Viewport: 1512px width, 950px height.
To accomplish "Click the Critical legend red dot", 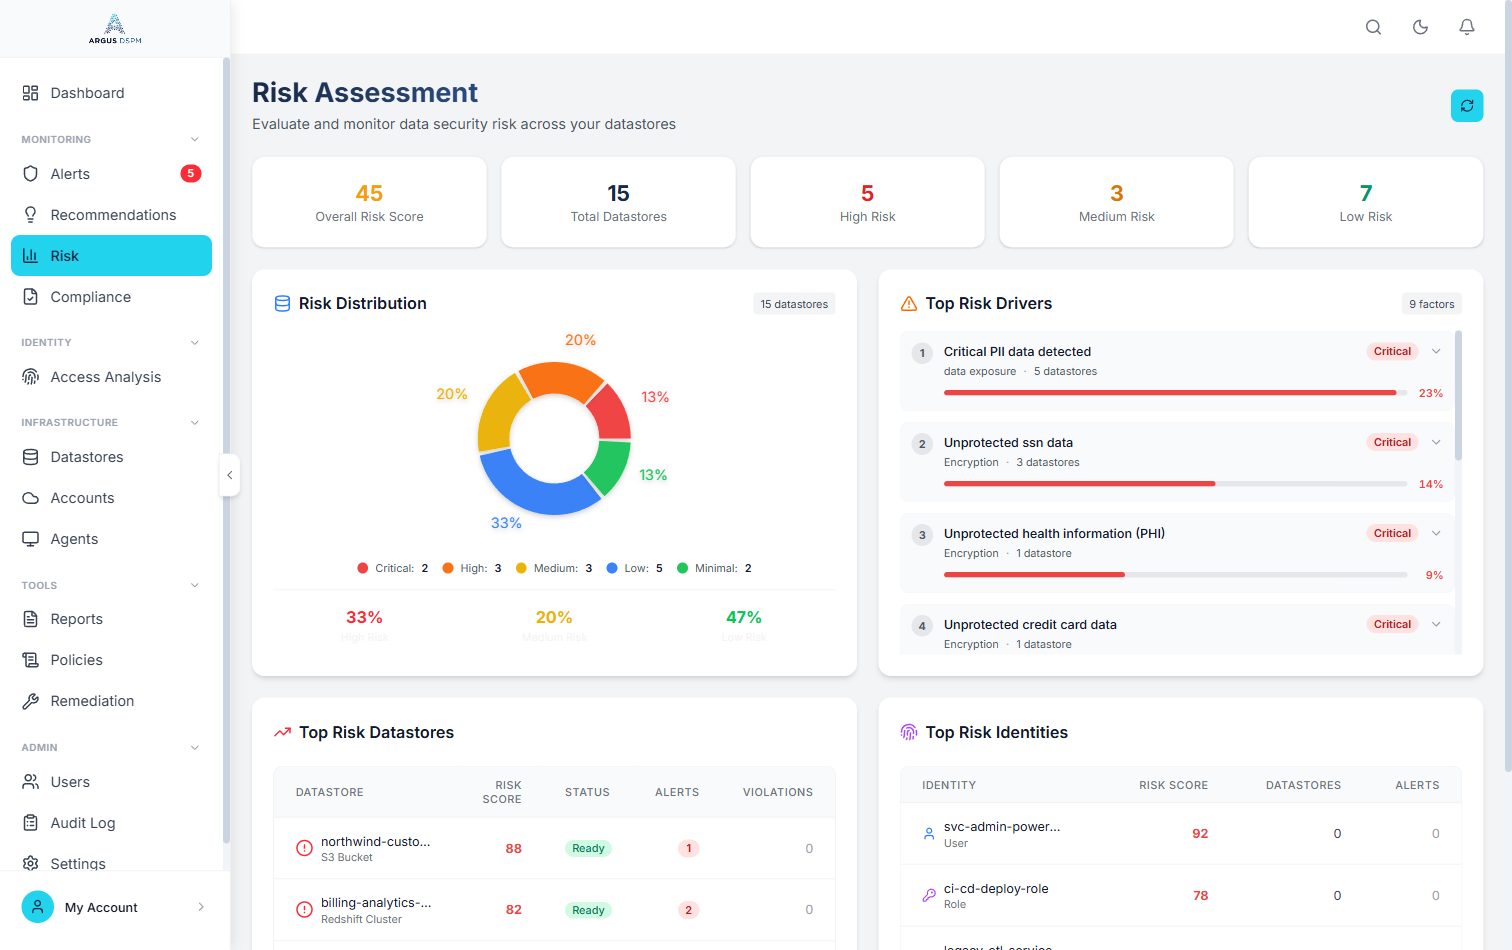I will (x=362, y=568).
